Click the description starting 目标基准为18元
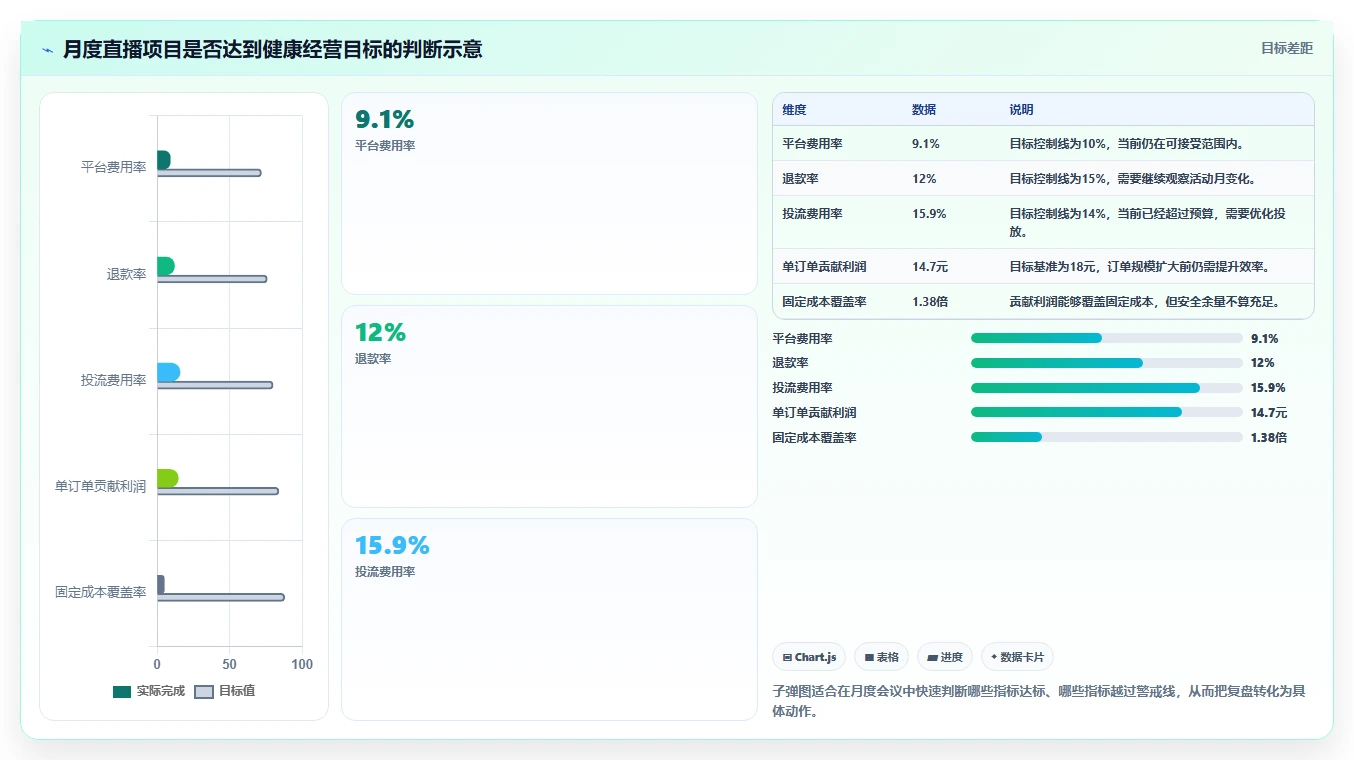 (x=1140, y=267)
